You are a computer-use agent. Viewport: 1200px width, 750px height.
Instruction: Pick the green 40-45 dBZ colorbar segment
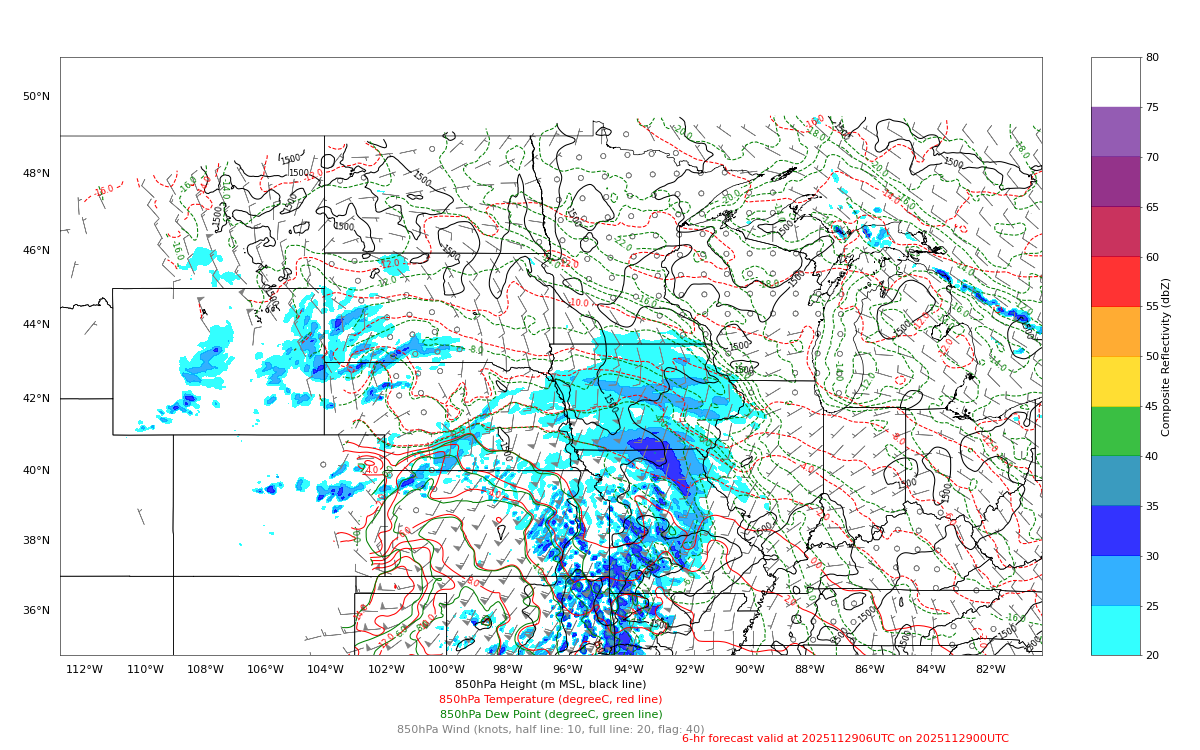1115,431
